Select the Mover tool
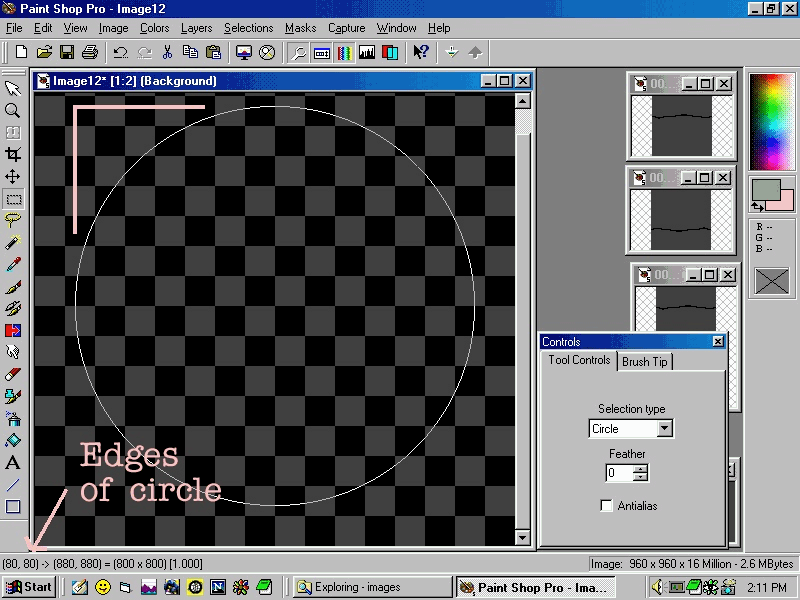800x600 pixels. 13,176
